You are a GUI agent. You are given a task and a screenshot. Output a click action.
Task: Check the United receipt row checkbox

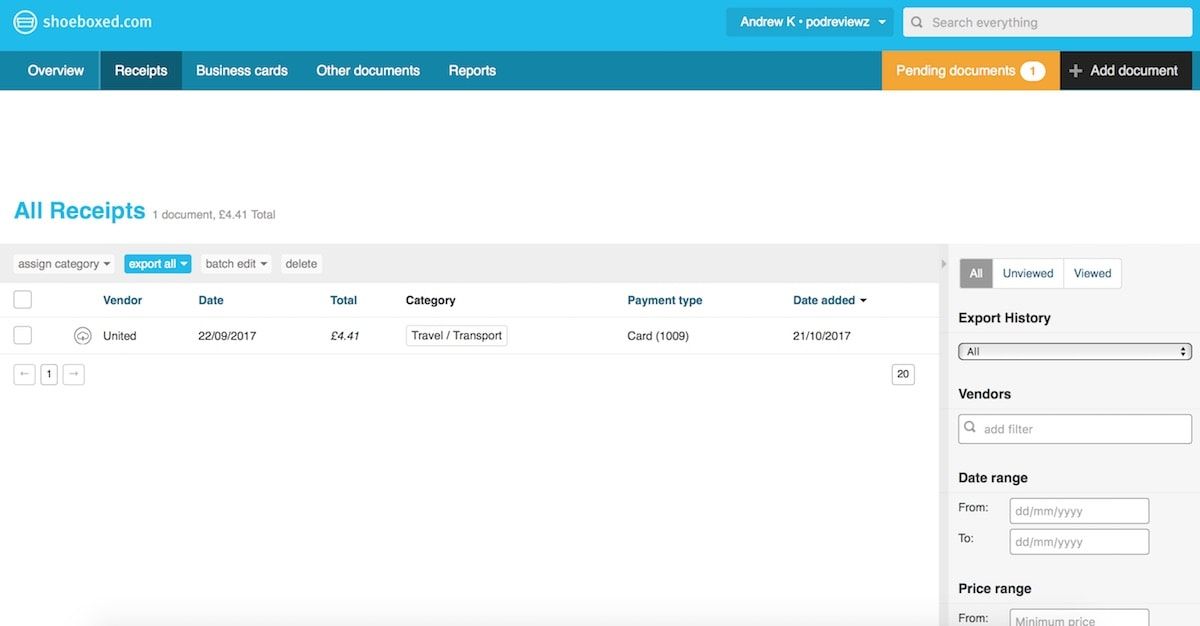click(x=23, y=335)
